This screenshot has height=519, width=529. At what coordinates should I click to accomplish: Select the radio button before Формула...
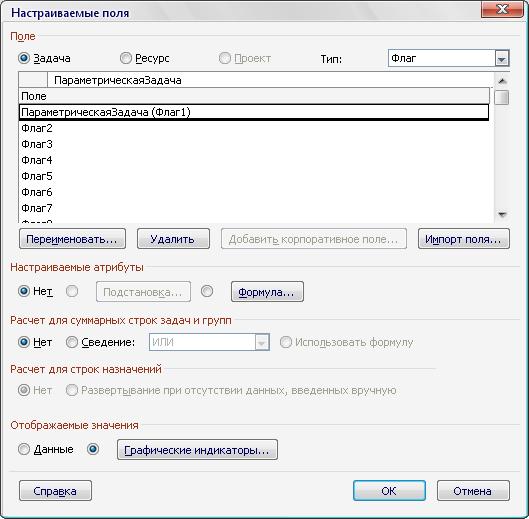(x=207, y=291)
